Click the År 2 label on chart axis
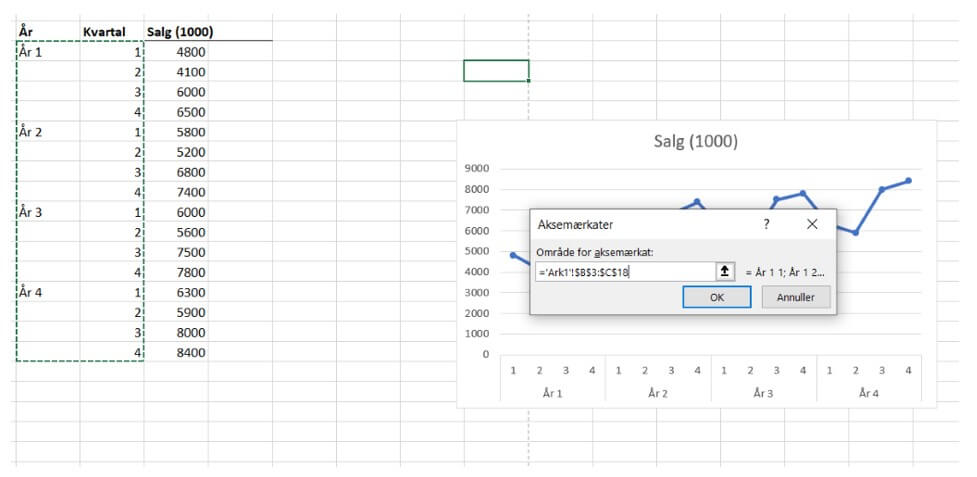Screen dimensions: 977x477 tap(657, 393)
